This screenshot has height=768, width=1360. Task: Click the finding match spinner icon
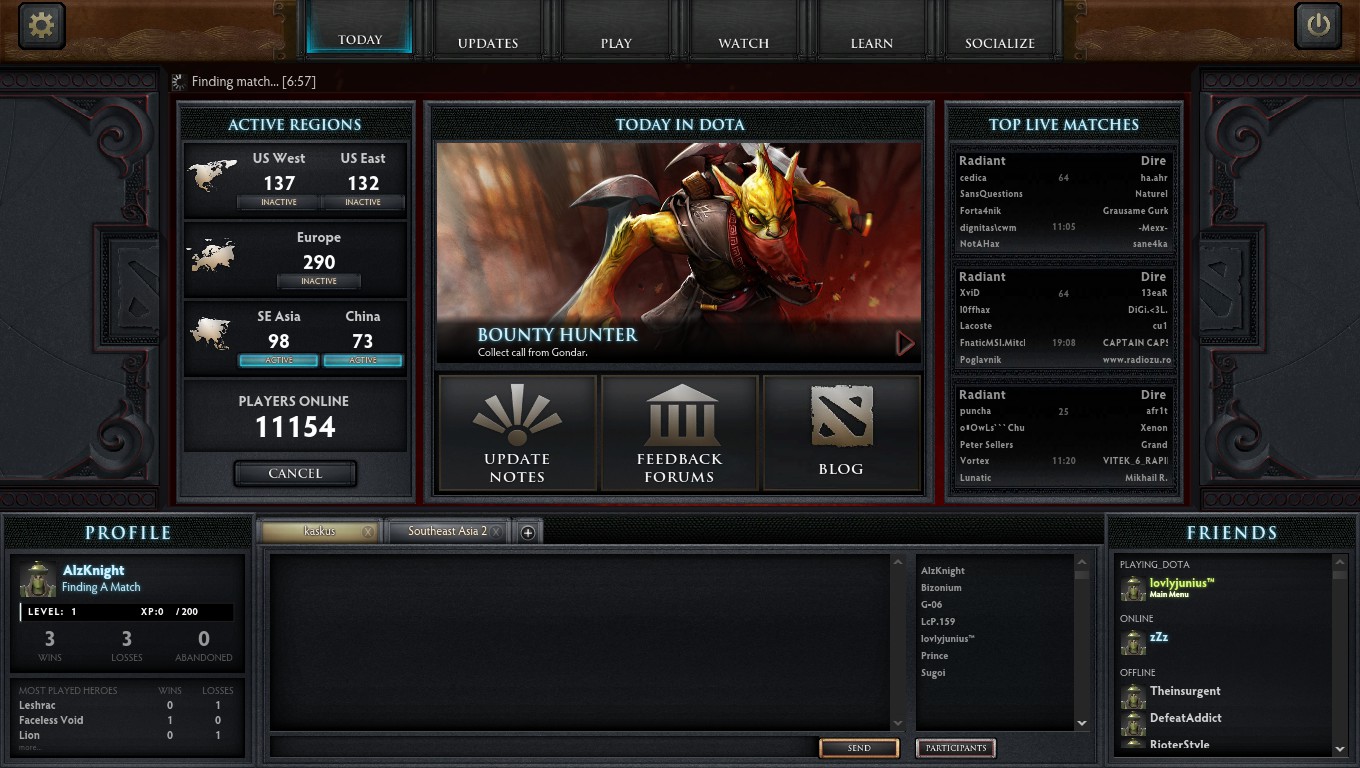(x=178, y=82)
